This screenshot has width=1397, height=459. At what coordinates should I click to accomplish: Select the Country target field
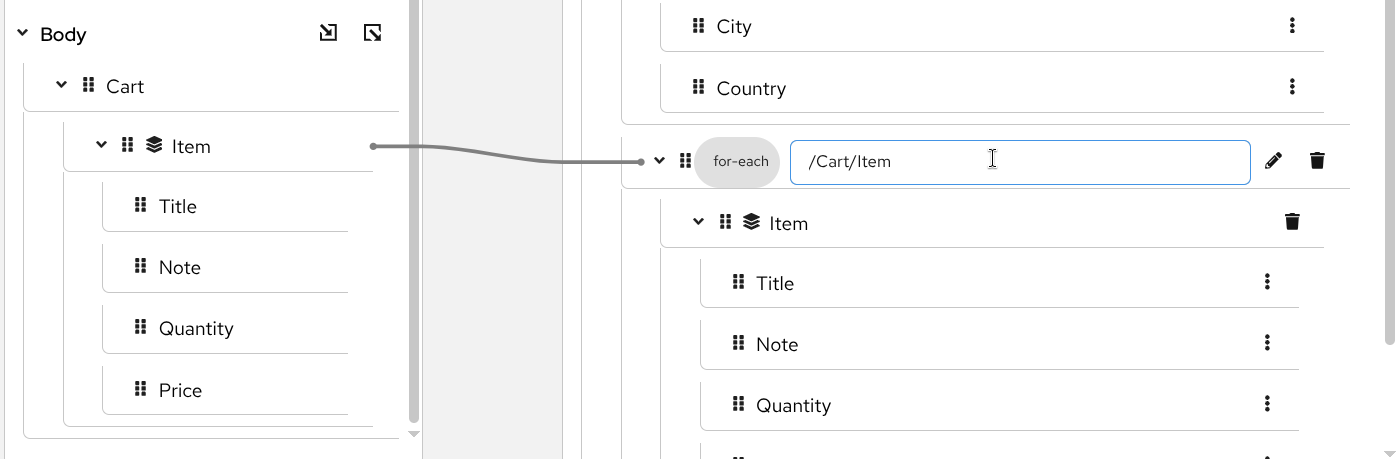tap(751, 89)
